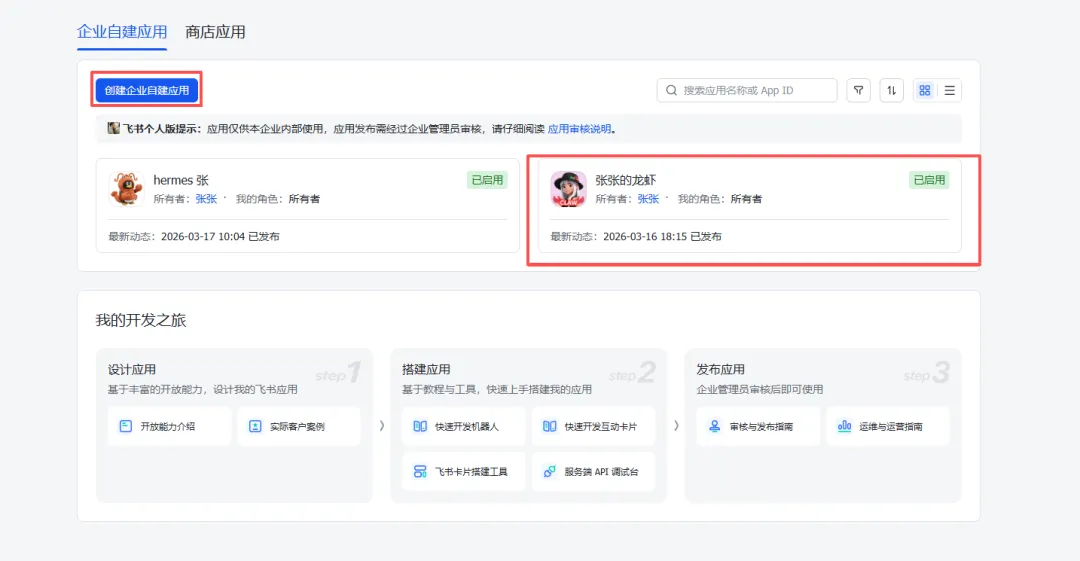1080x561 pixels.
Task: Open 快速开发互动卡片 guide
Action: click(593, 427)
